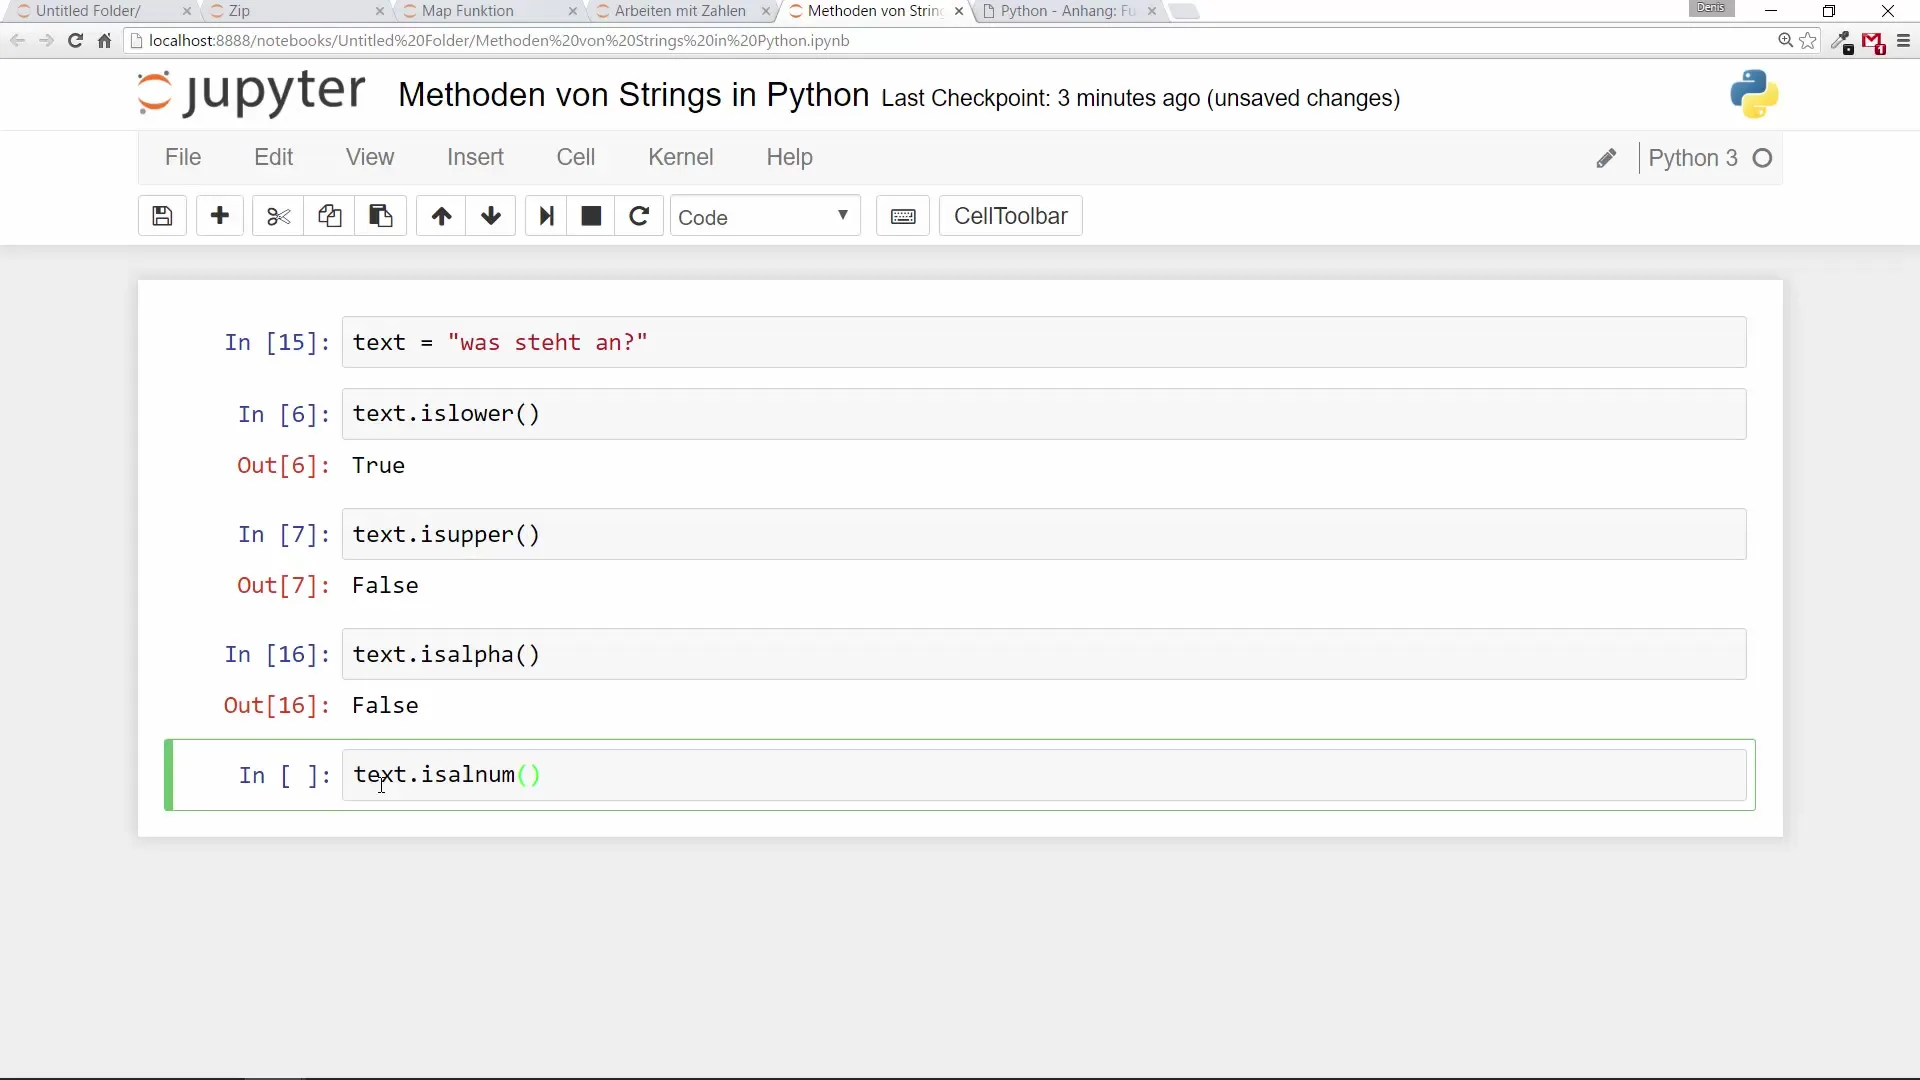1920x1080 pixels.
Task: Switch to the Map Funktion tab
Action: point(468,11)
